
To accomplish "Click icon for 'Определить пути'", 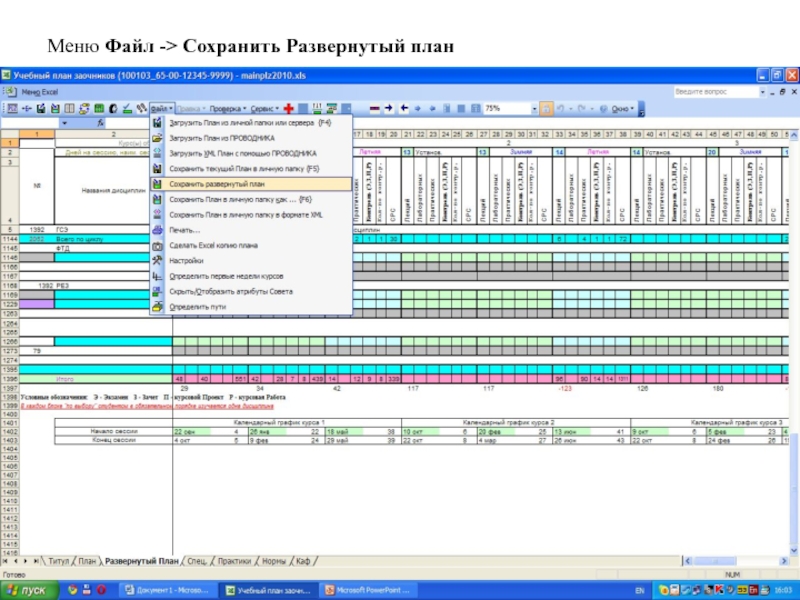I will coord(158,307).
